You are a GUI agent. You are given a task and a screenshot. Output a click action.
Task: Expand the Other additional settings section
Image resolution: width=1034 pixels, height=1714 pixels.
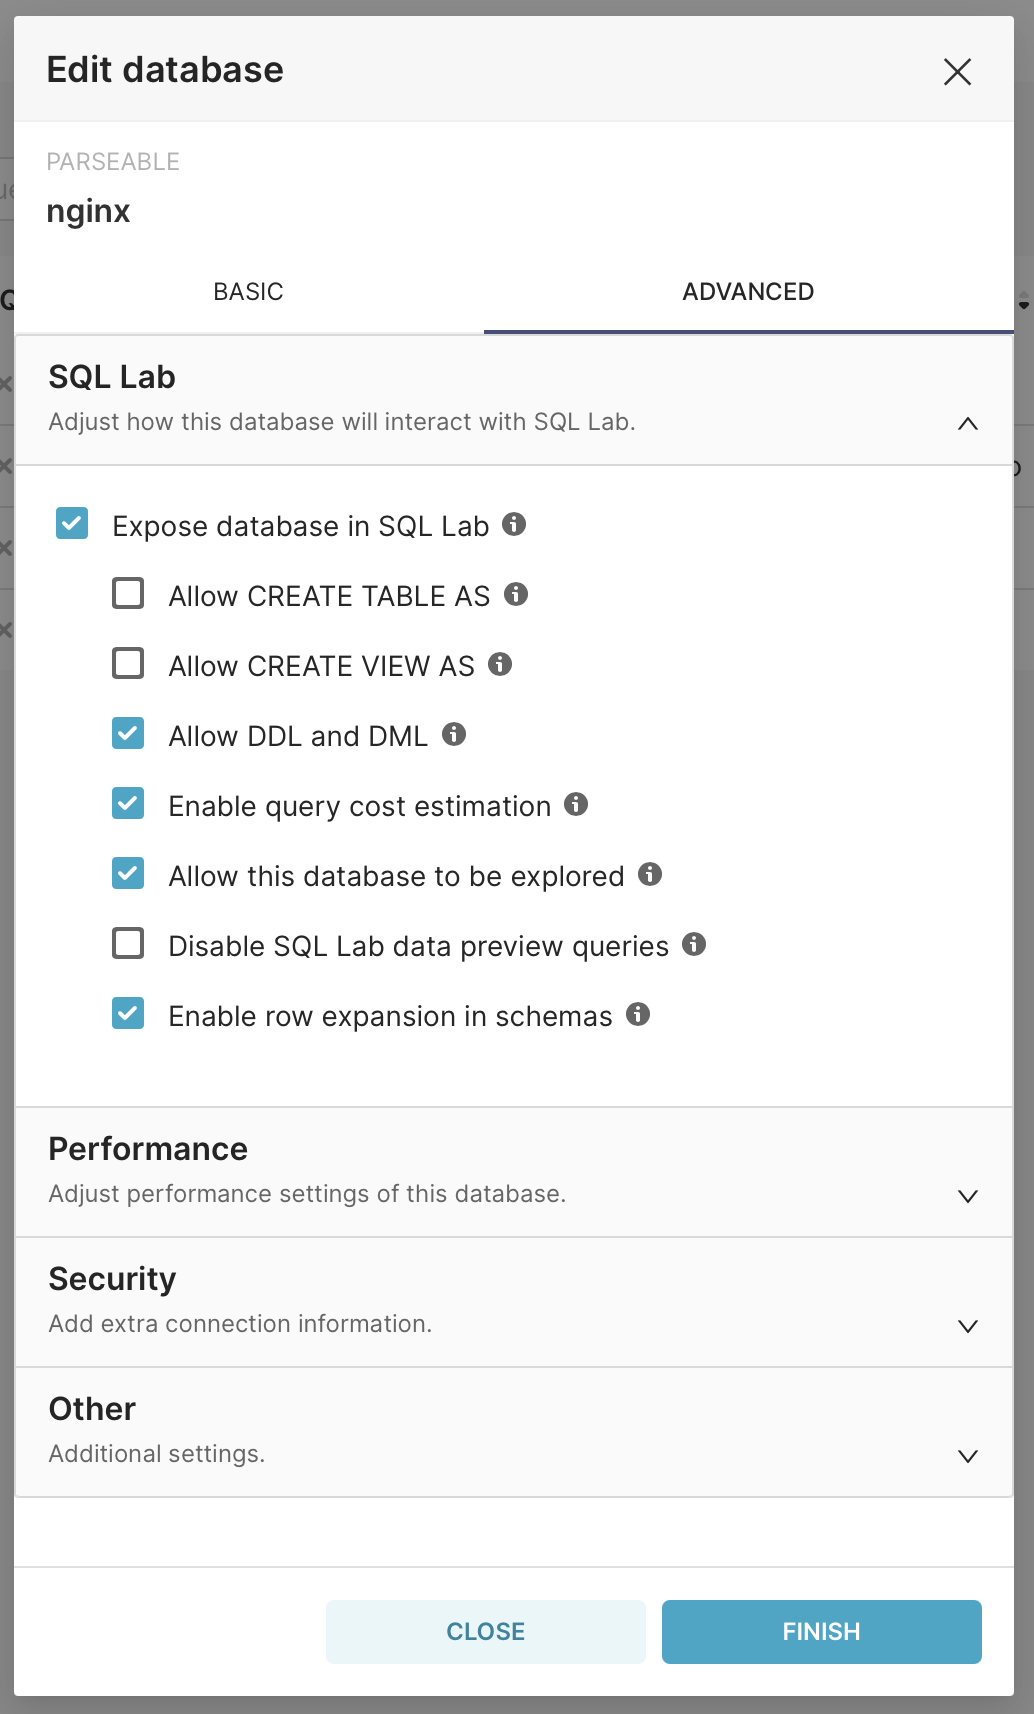click(967, 1456)
